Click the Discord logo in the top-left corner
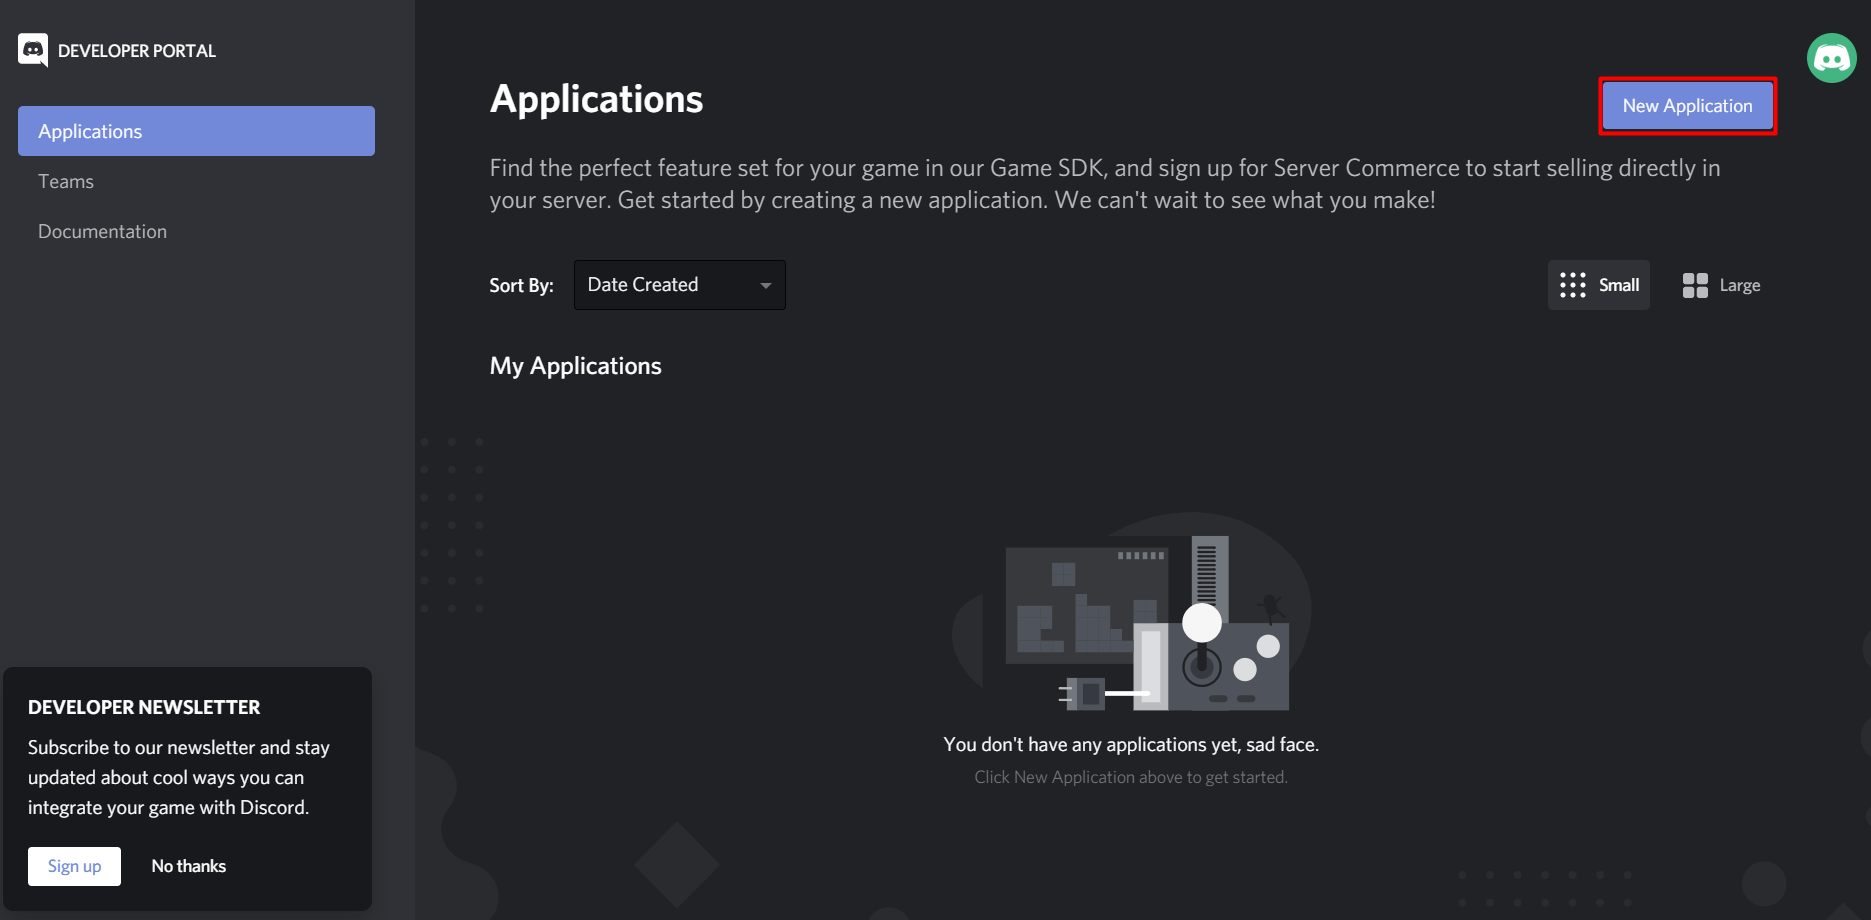The image size is (1871, 920). [33, 50]
